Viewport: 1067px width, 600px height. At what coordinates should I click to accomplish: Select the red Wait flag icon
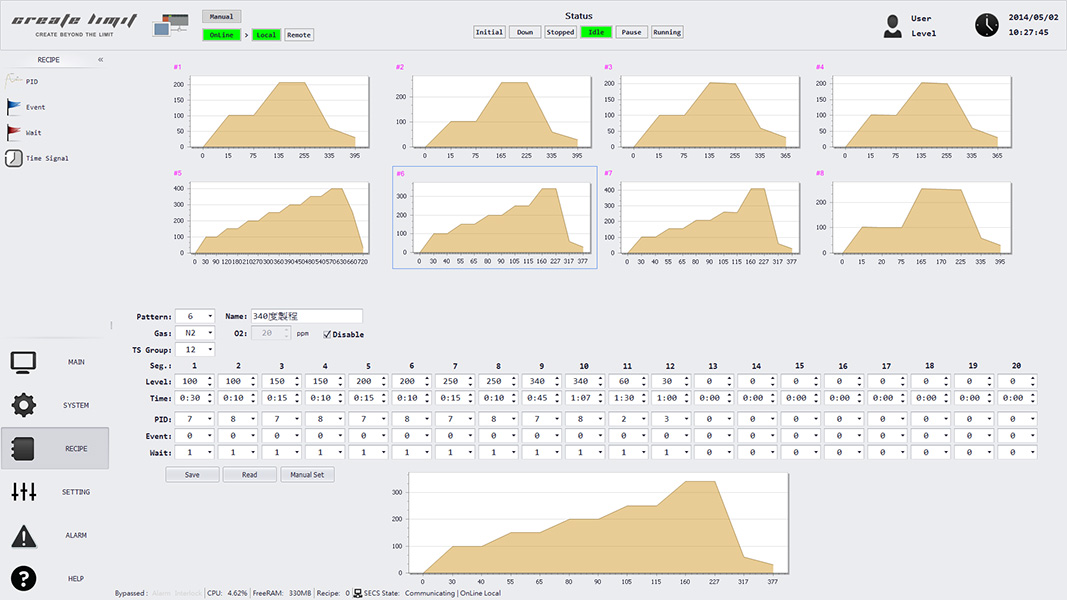pos(14,132)
